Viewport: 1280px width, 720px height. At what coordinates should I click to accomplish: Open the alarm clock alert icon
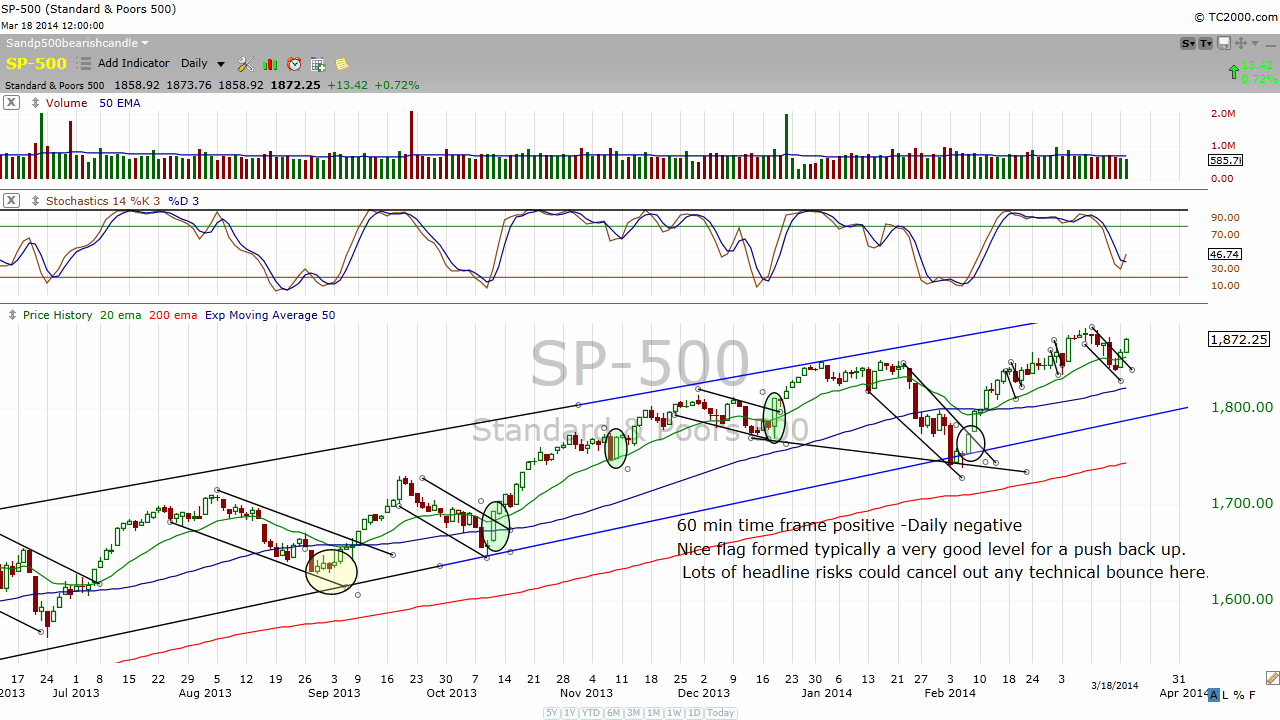(294, 64)
